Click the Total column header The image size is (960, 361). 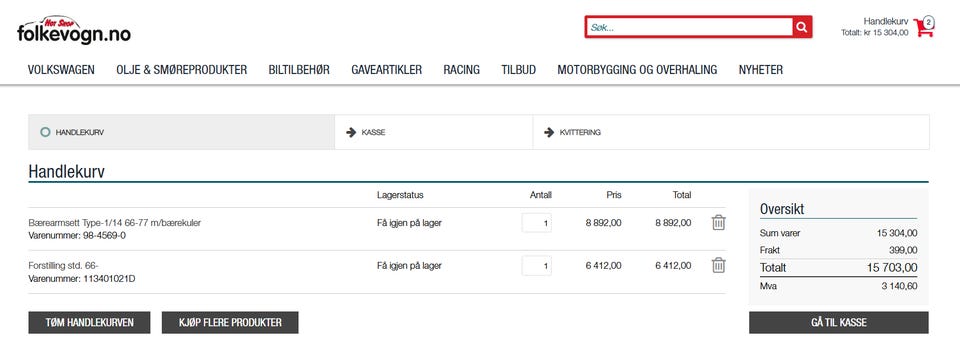click(x=681, y=195)
